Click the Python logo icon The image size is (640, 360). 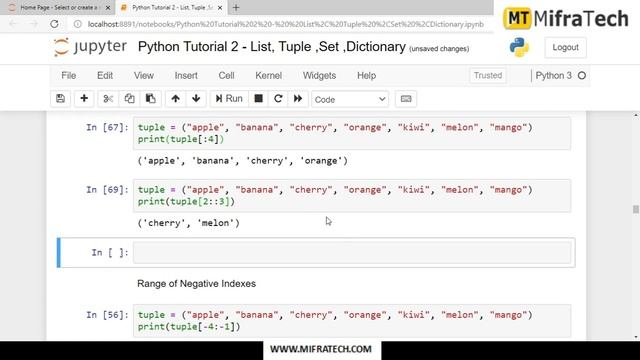[519, 47]
